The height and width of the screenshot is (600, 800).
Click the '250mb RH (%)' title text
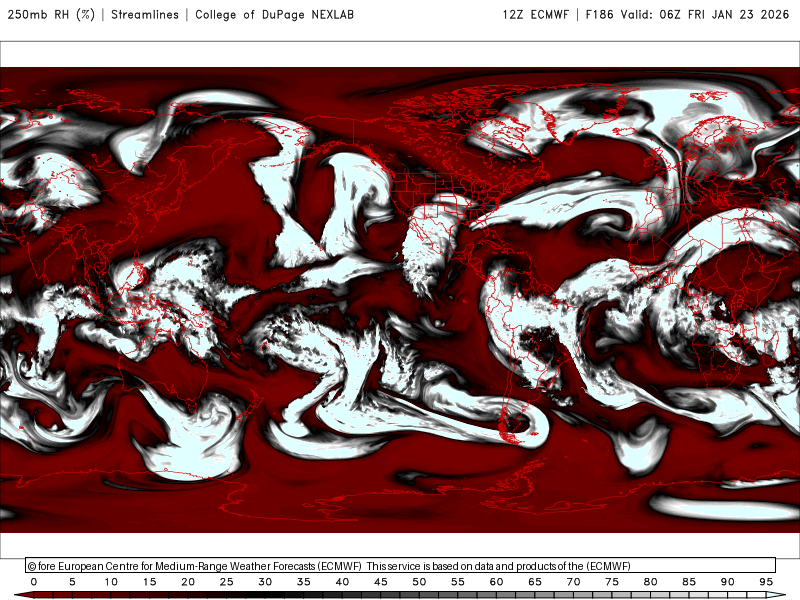point(51,14)
